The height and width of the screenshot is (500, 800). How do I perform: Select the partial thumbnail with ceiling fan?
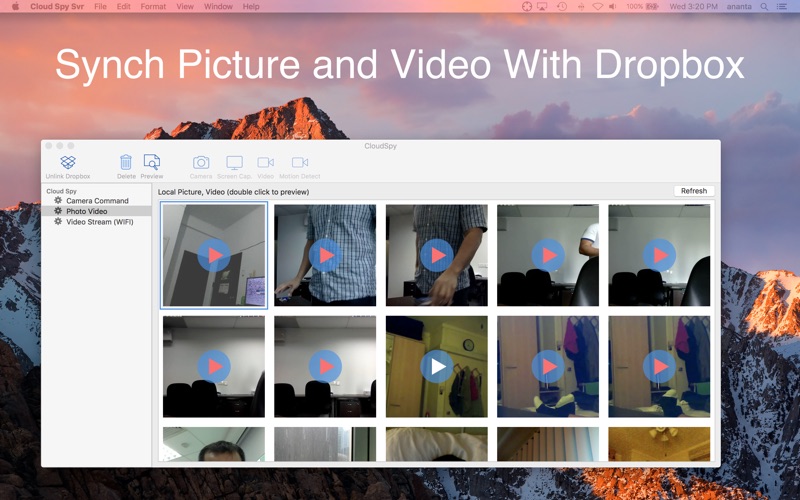point(659,444)
